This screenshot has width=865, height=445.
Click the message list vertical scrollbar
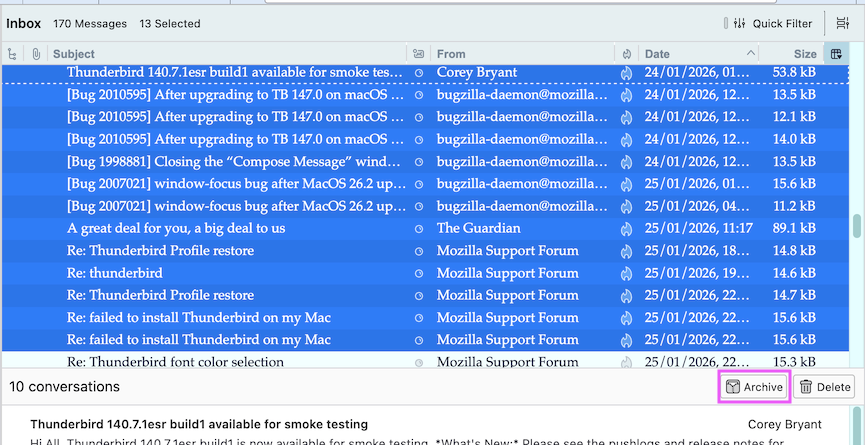856,228
